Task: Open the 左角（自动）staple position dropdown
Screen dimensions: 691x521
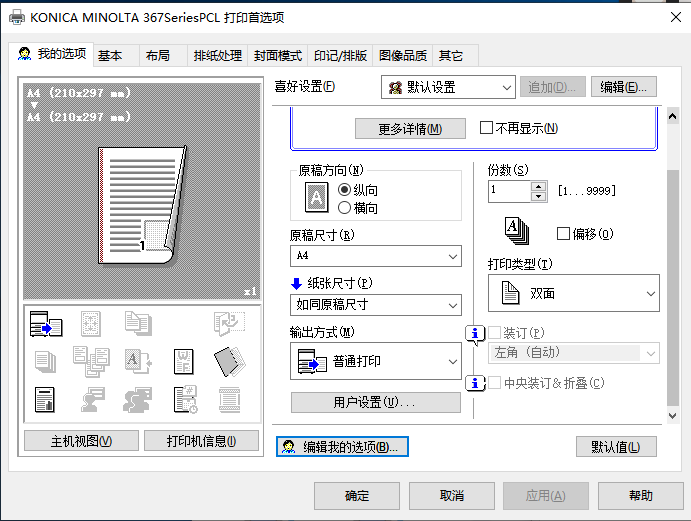Action: pos(574,353)
